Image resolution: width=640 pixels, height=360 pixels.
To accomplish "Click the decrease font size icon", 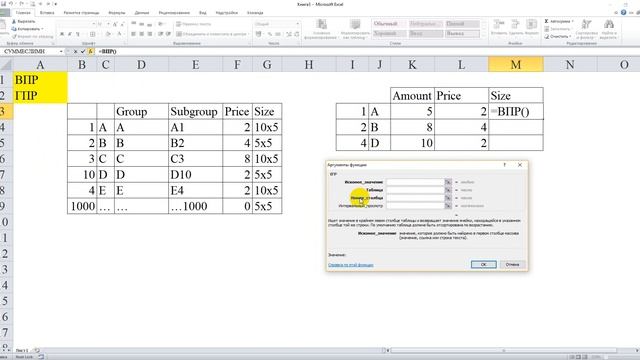I will tap(122, 24).
